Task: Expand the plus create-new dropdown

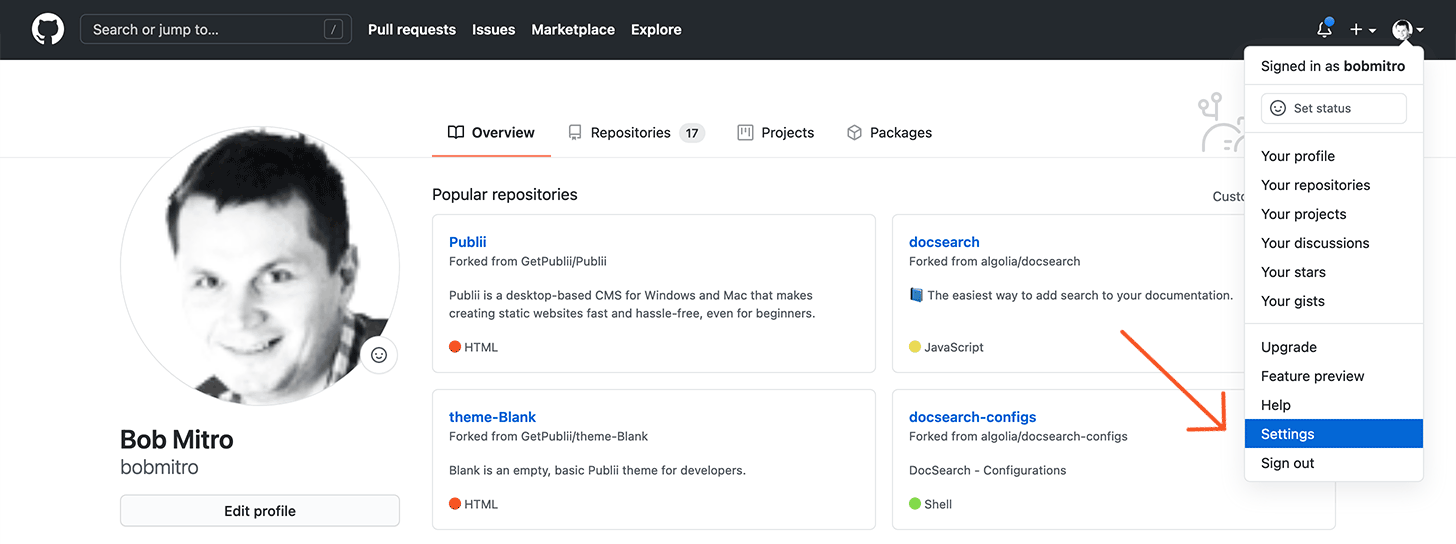Action: [x=1362, y=30]
